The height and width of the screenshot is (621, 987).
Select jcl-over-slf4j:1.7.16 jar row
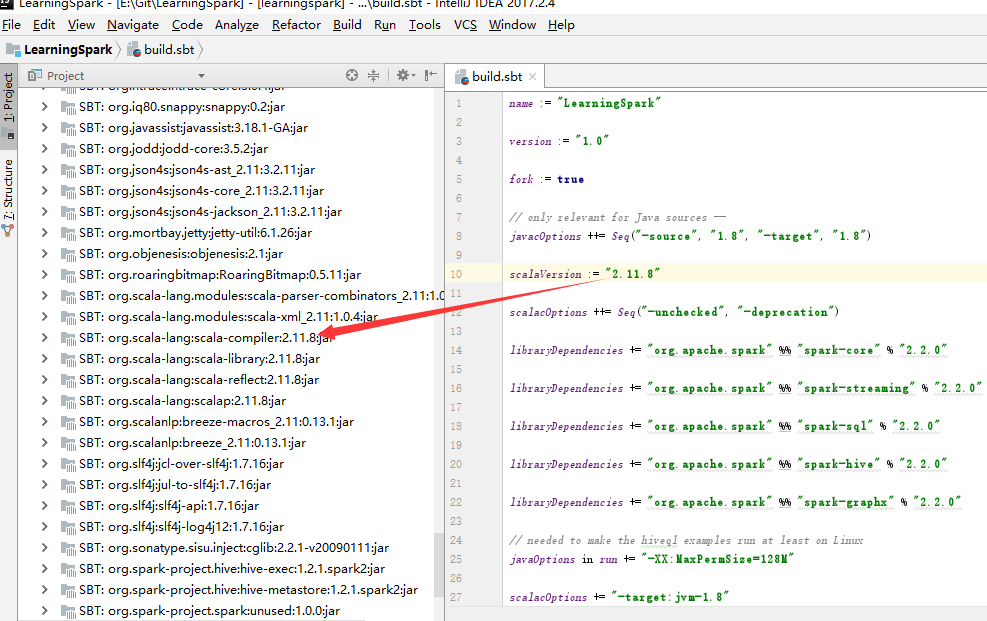226,464
